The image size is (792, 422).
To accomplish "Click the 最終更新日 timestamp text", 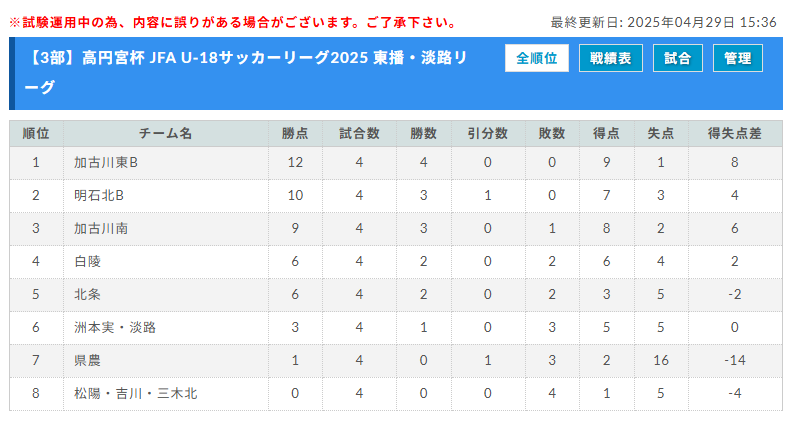I will coord(664,22).
